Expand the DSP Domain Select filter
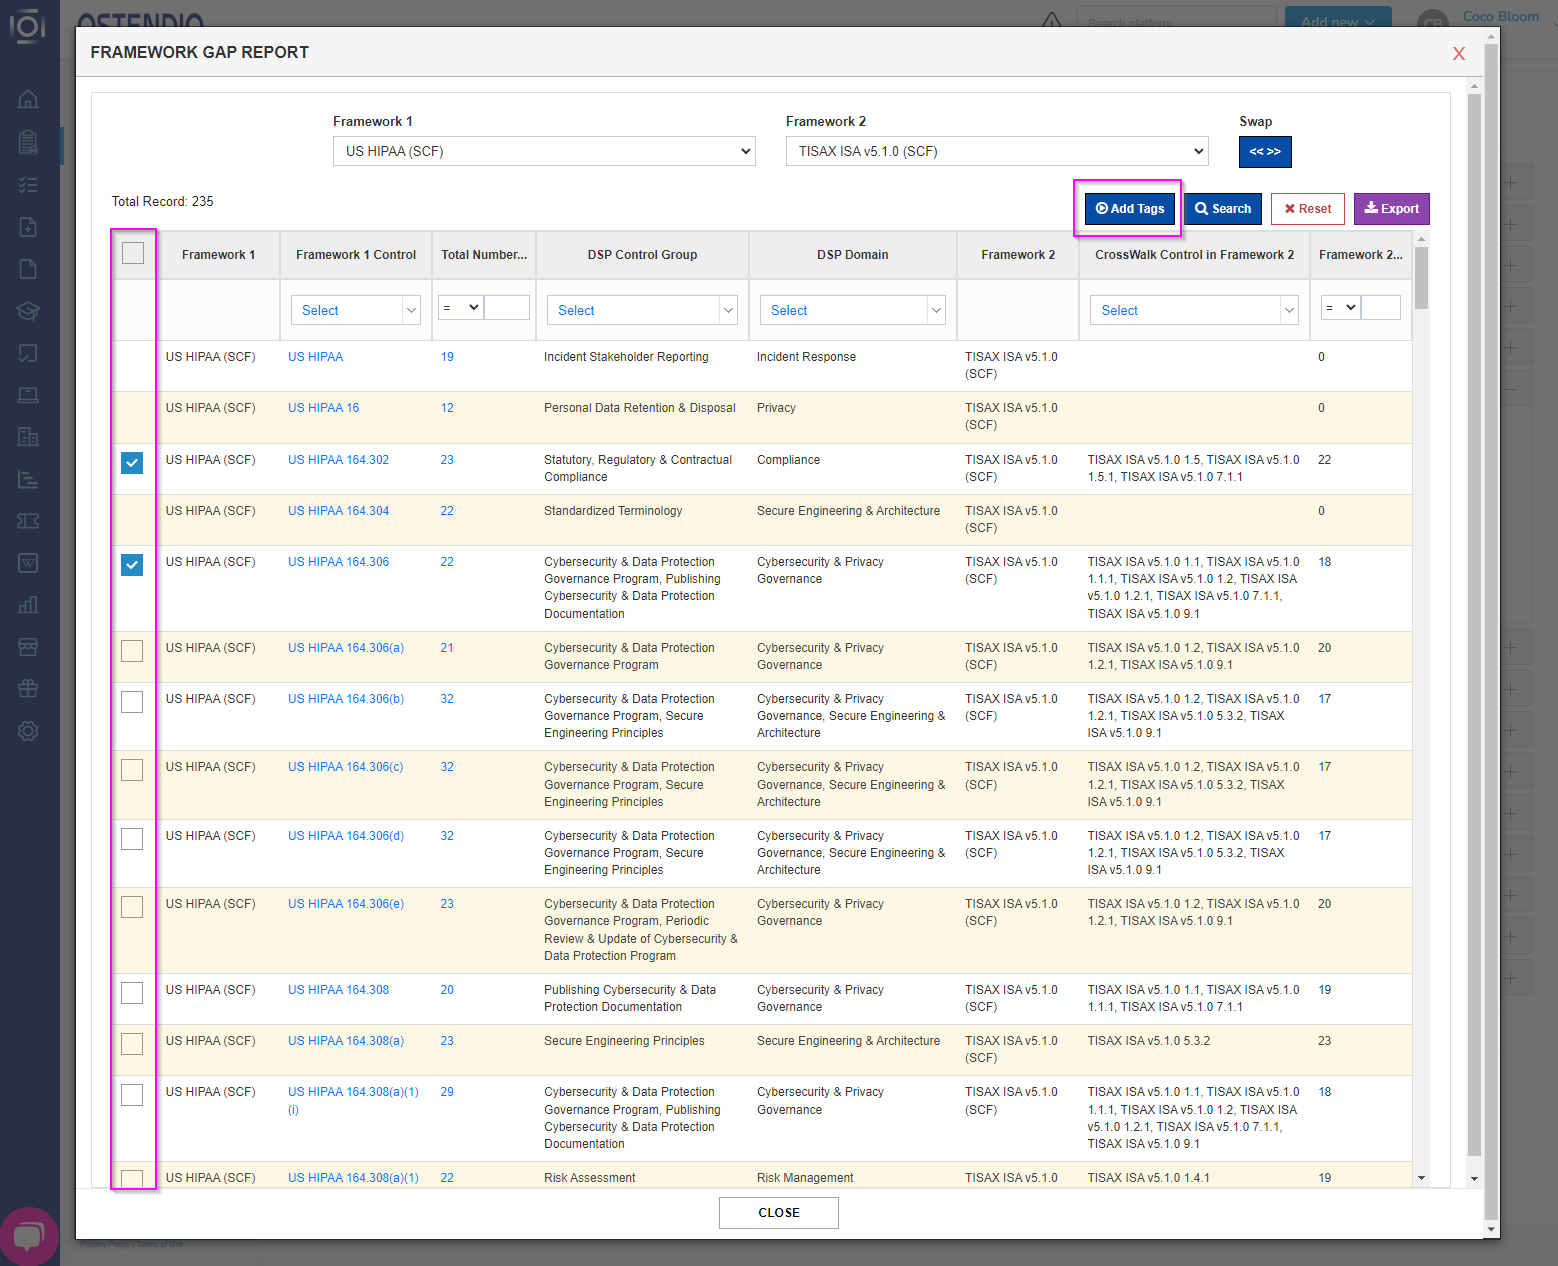Viewport: 1558px width, 1266px height. (852, 310)
